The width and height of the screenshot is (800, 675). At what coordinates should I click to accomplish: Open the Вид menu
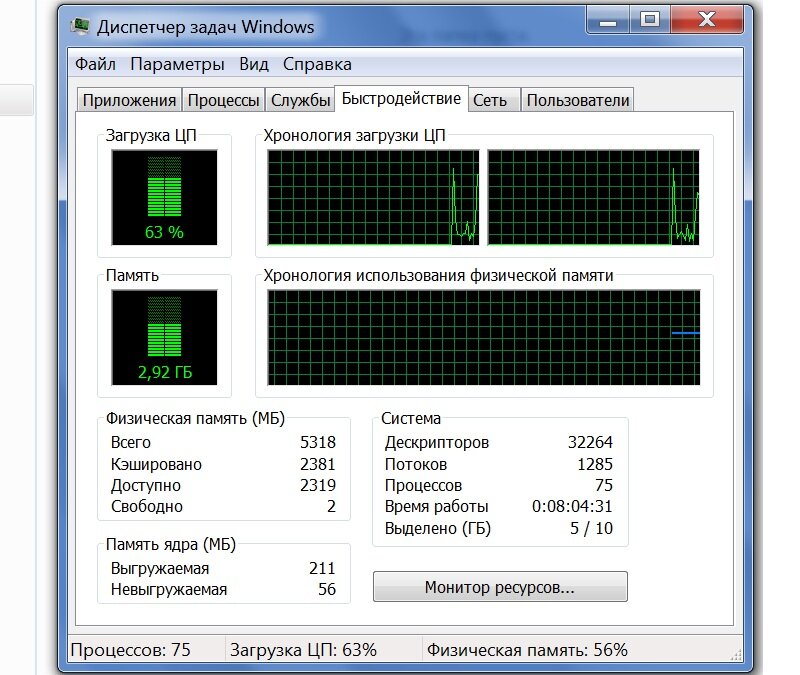[254, 64]
